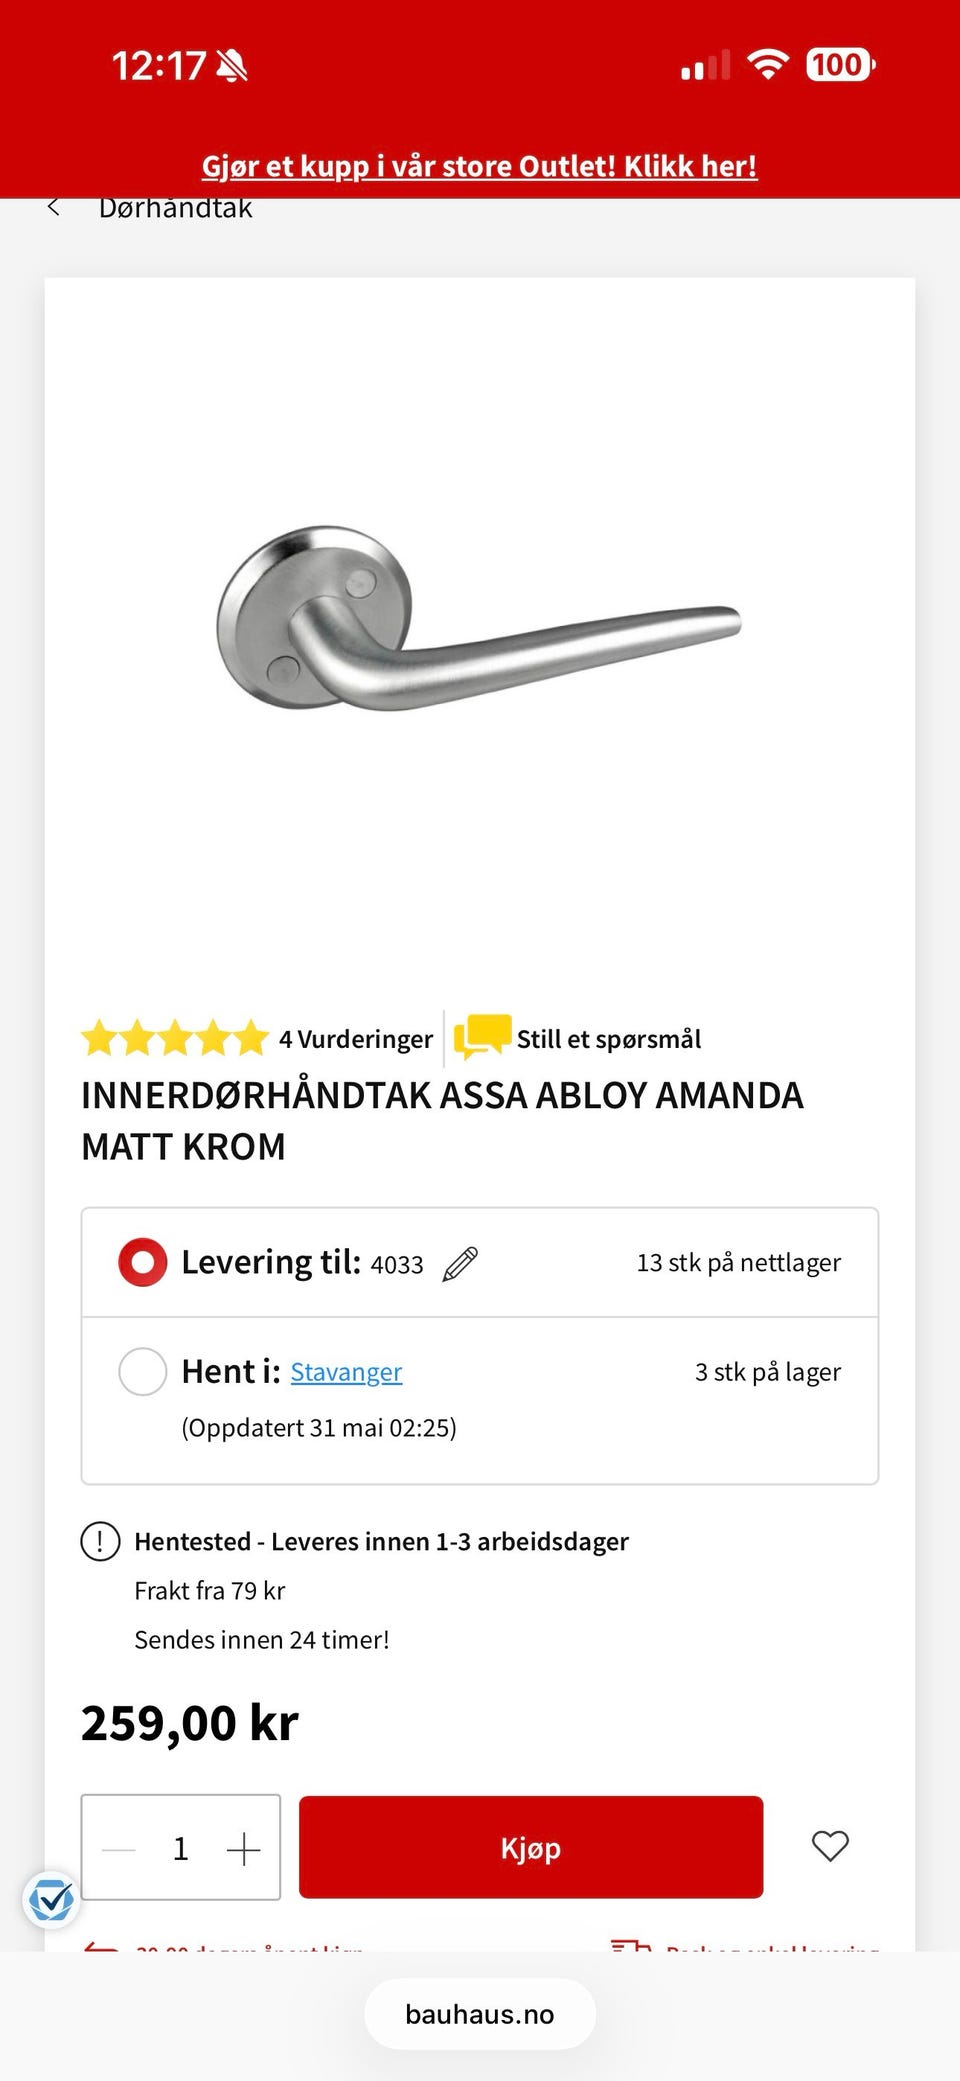Click the red Kjøp button
The width and height of the screenshot is (960, 2081).
coord(531,1847)
